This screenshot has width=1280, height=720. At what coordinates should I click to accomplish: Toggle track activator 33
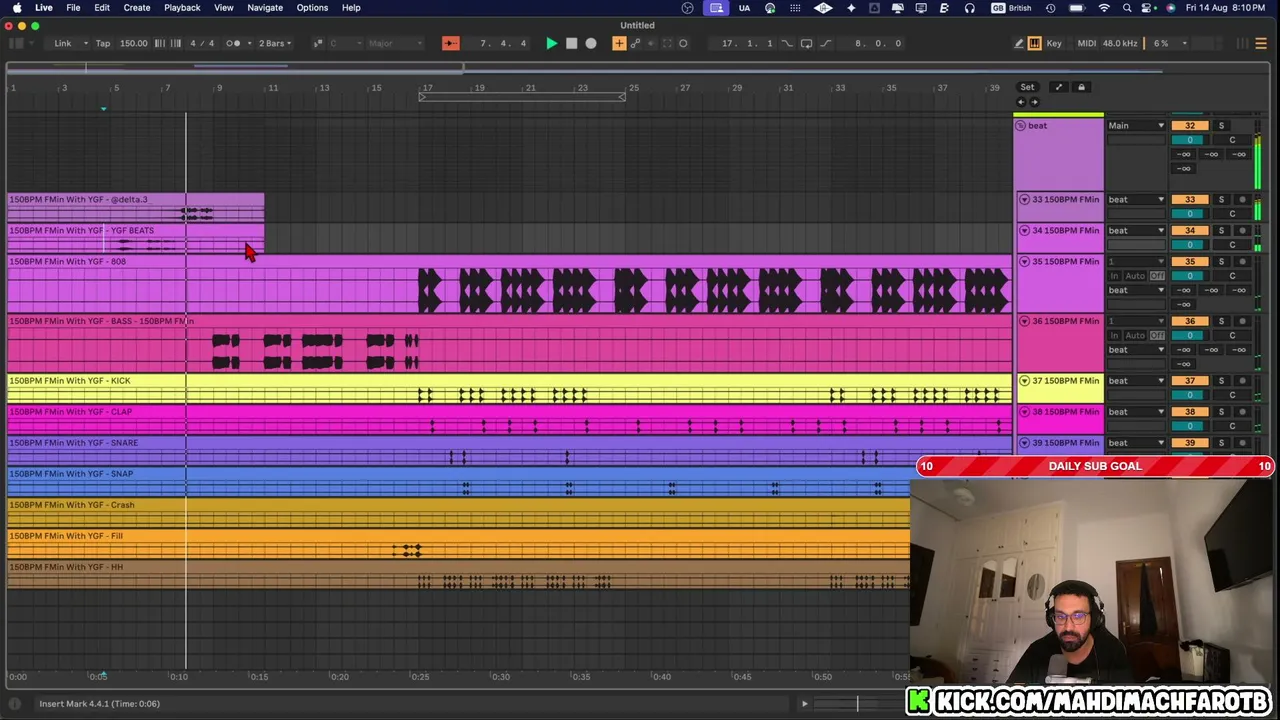(x=1190, y=200)
